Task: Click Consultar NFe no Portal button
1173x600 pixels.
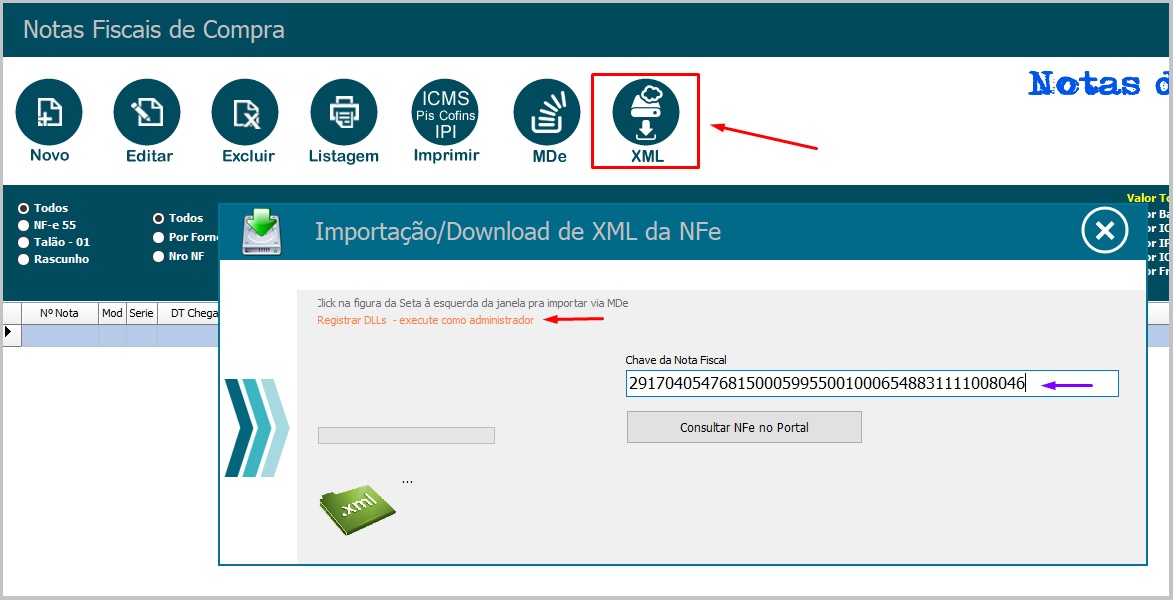Action: coord(744,427)
